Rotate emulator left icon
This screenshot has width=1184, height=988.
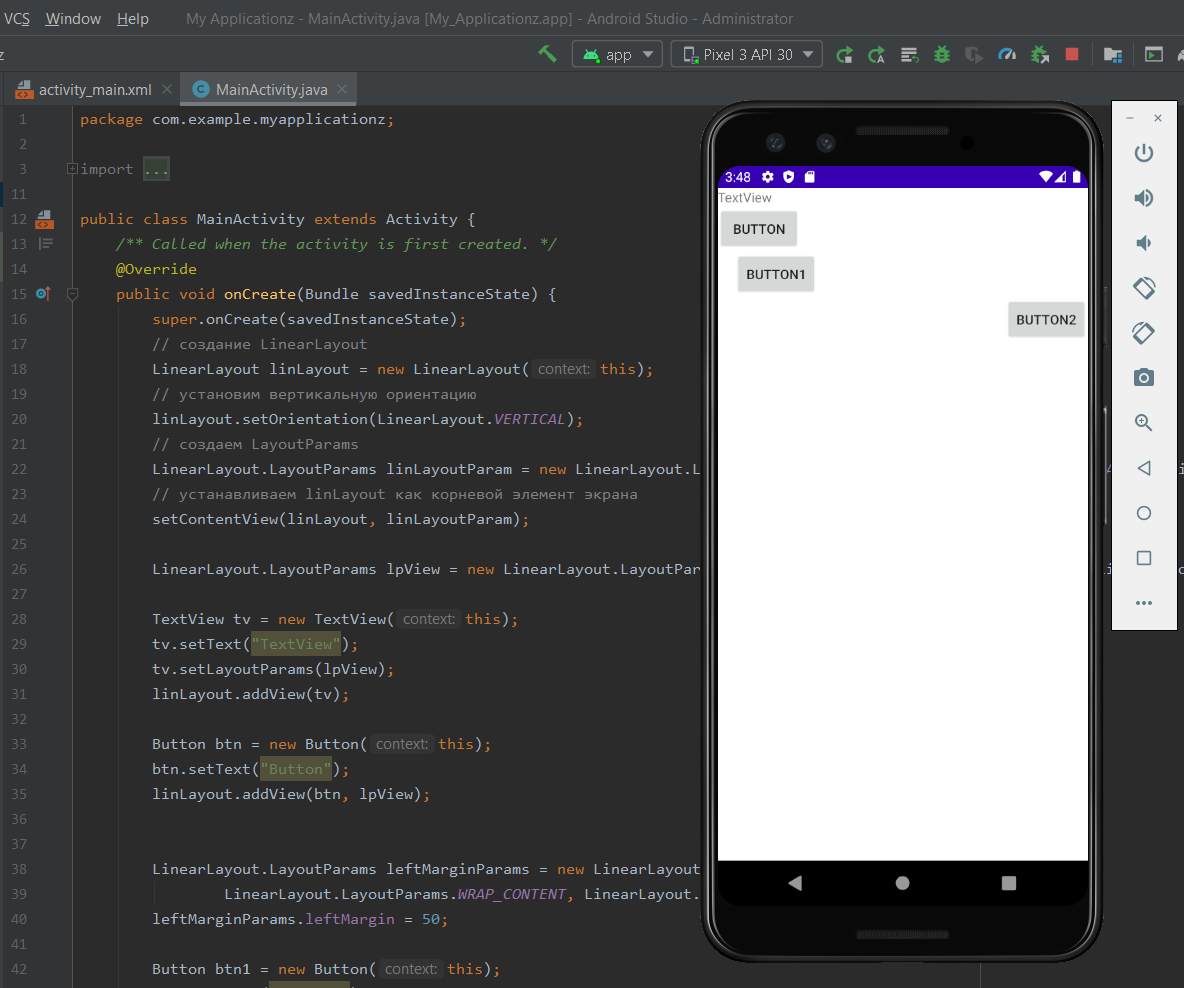click(x=1144, y=288)
